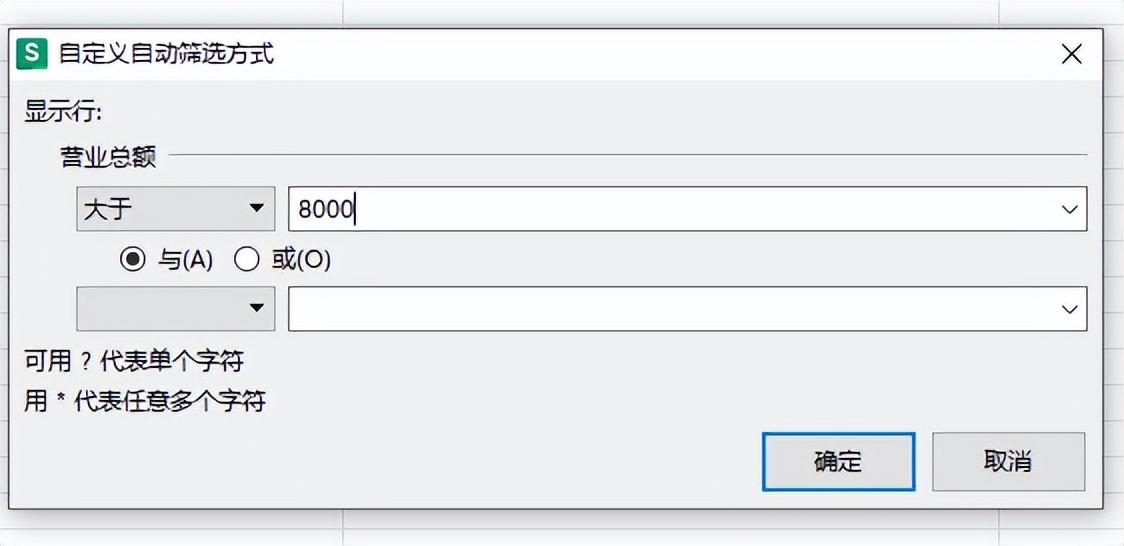Click the green WPS S logo icon
Viewport: 1124px width, 546px height.
[x=32, y=54]
